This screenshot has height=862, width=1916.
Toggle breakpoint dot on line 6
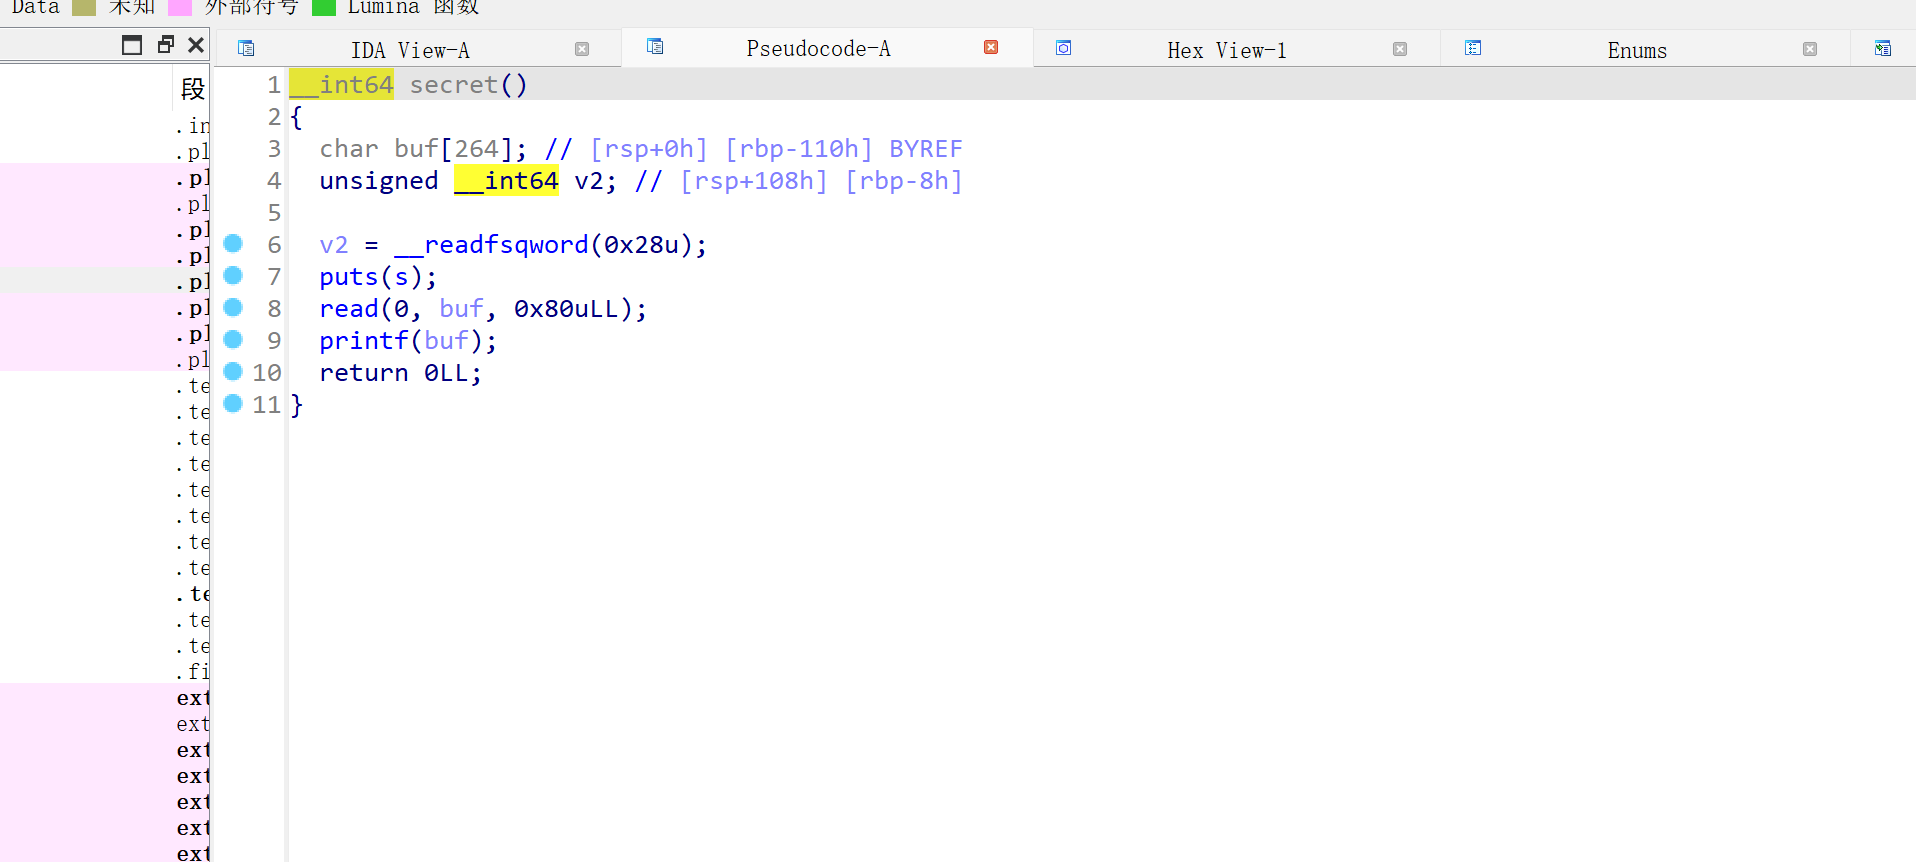tap(233, 244)
